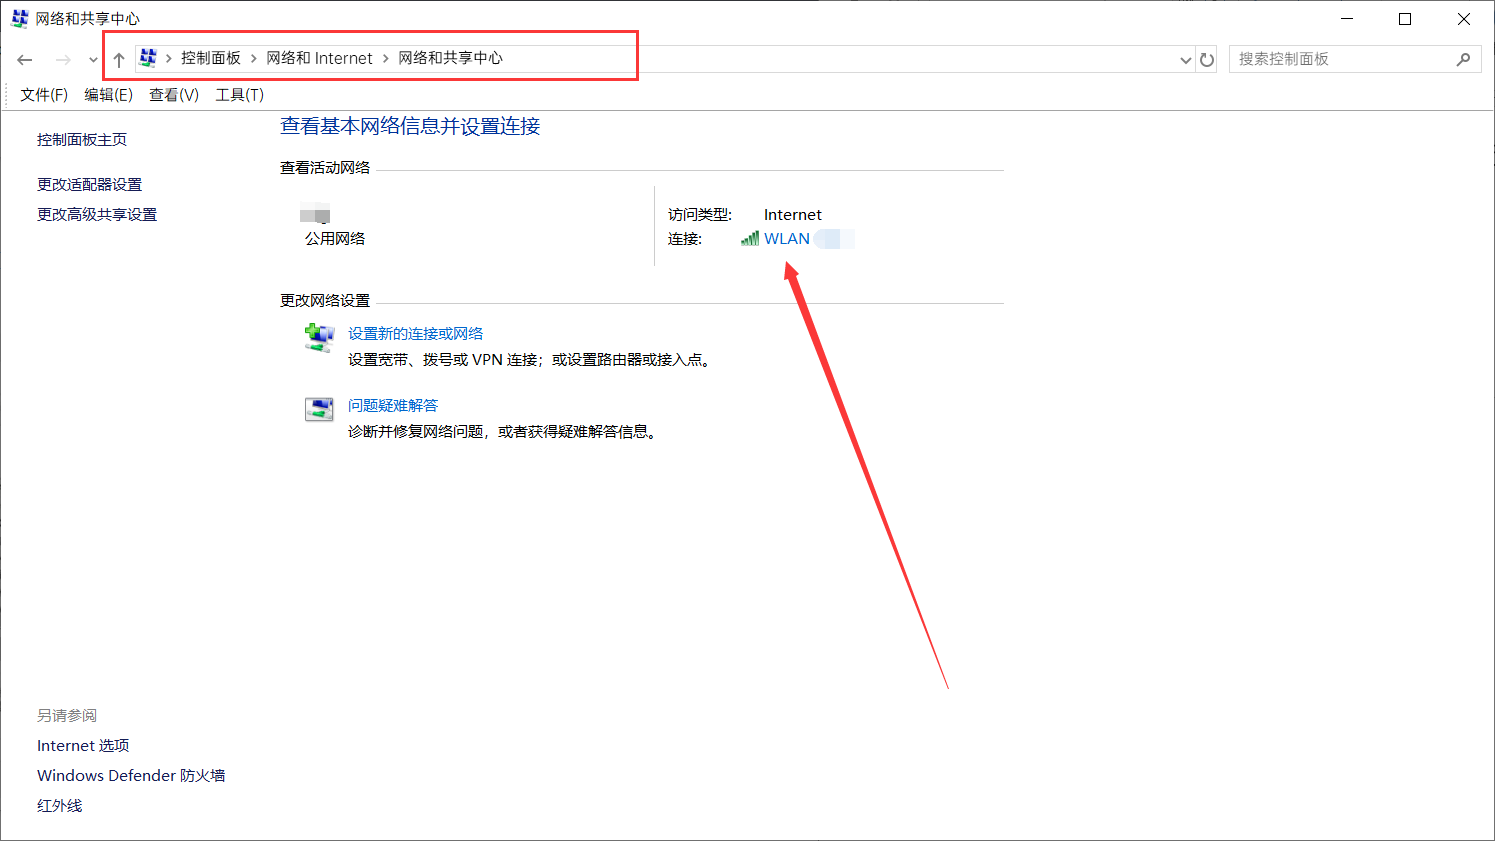Open the recent locations dropdown arrow
This screenshot has width=1495, height=841.
point(93,60)
